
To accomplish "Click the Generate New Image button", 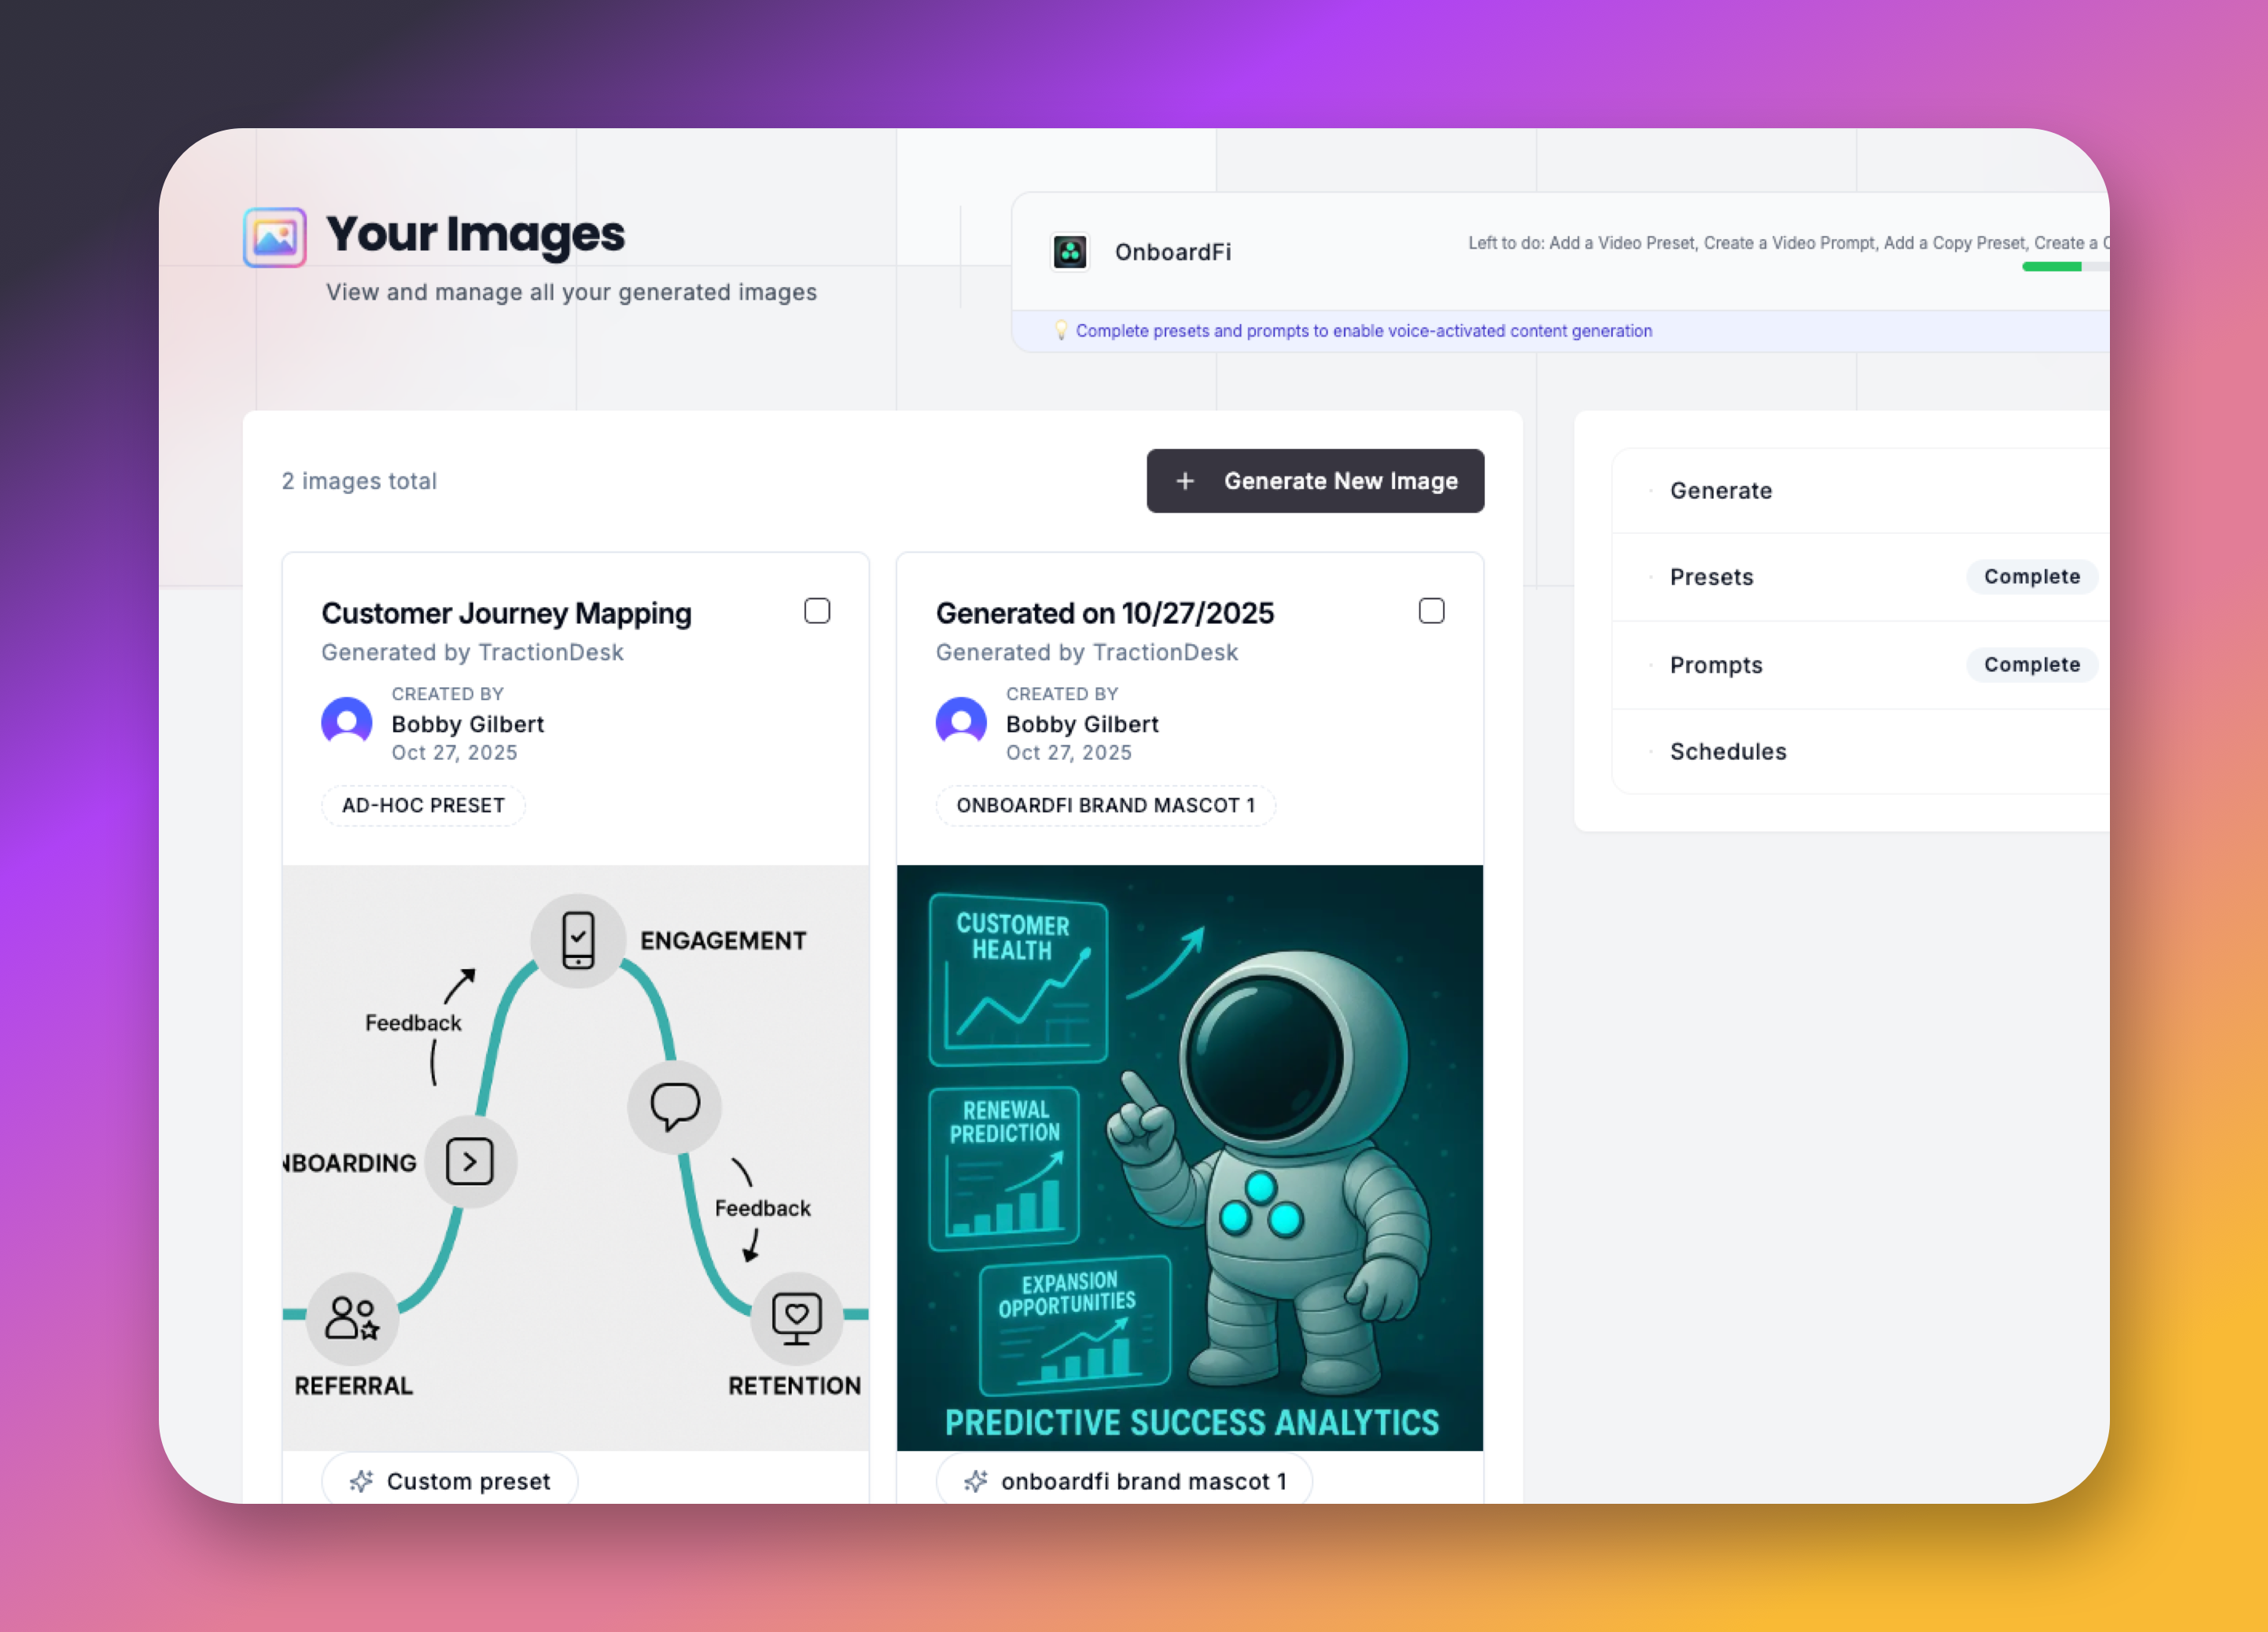I will [x=1315, y=481].
